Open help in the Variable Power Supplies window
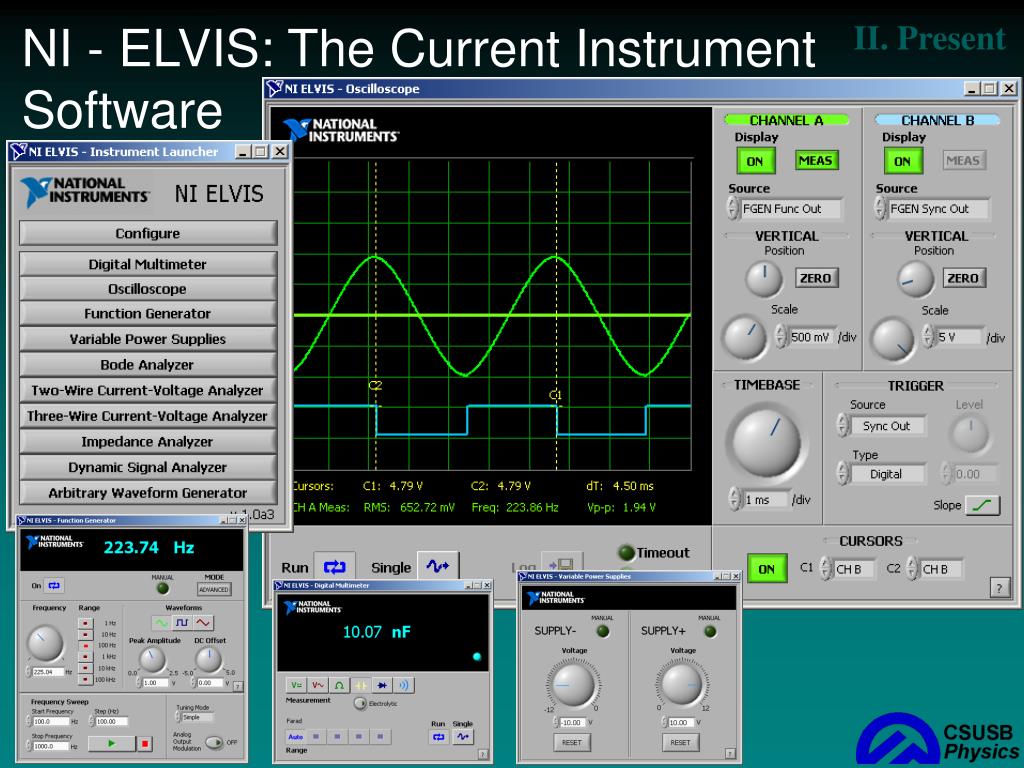The image size is (1024, 768). [729, 753]
